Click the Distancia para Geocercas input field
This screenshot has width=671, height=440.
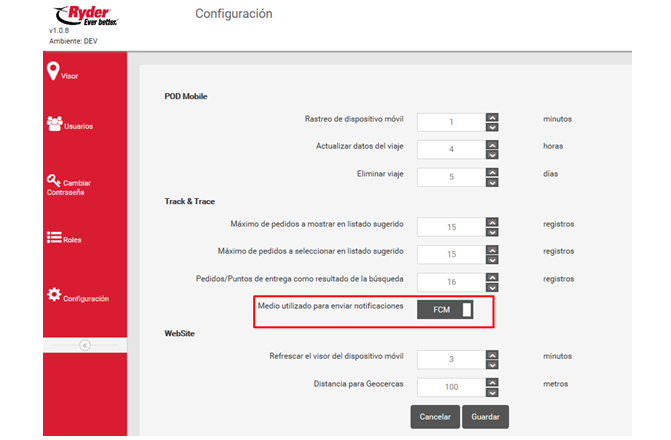(451, 386)
